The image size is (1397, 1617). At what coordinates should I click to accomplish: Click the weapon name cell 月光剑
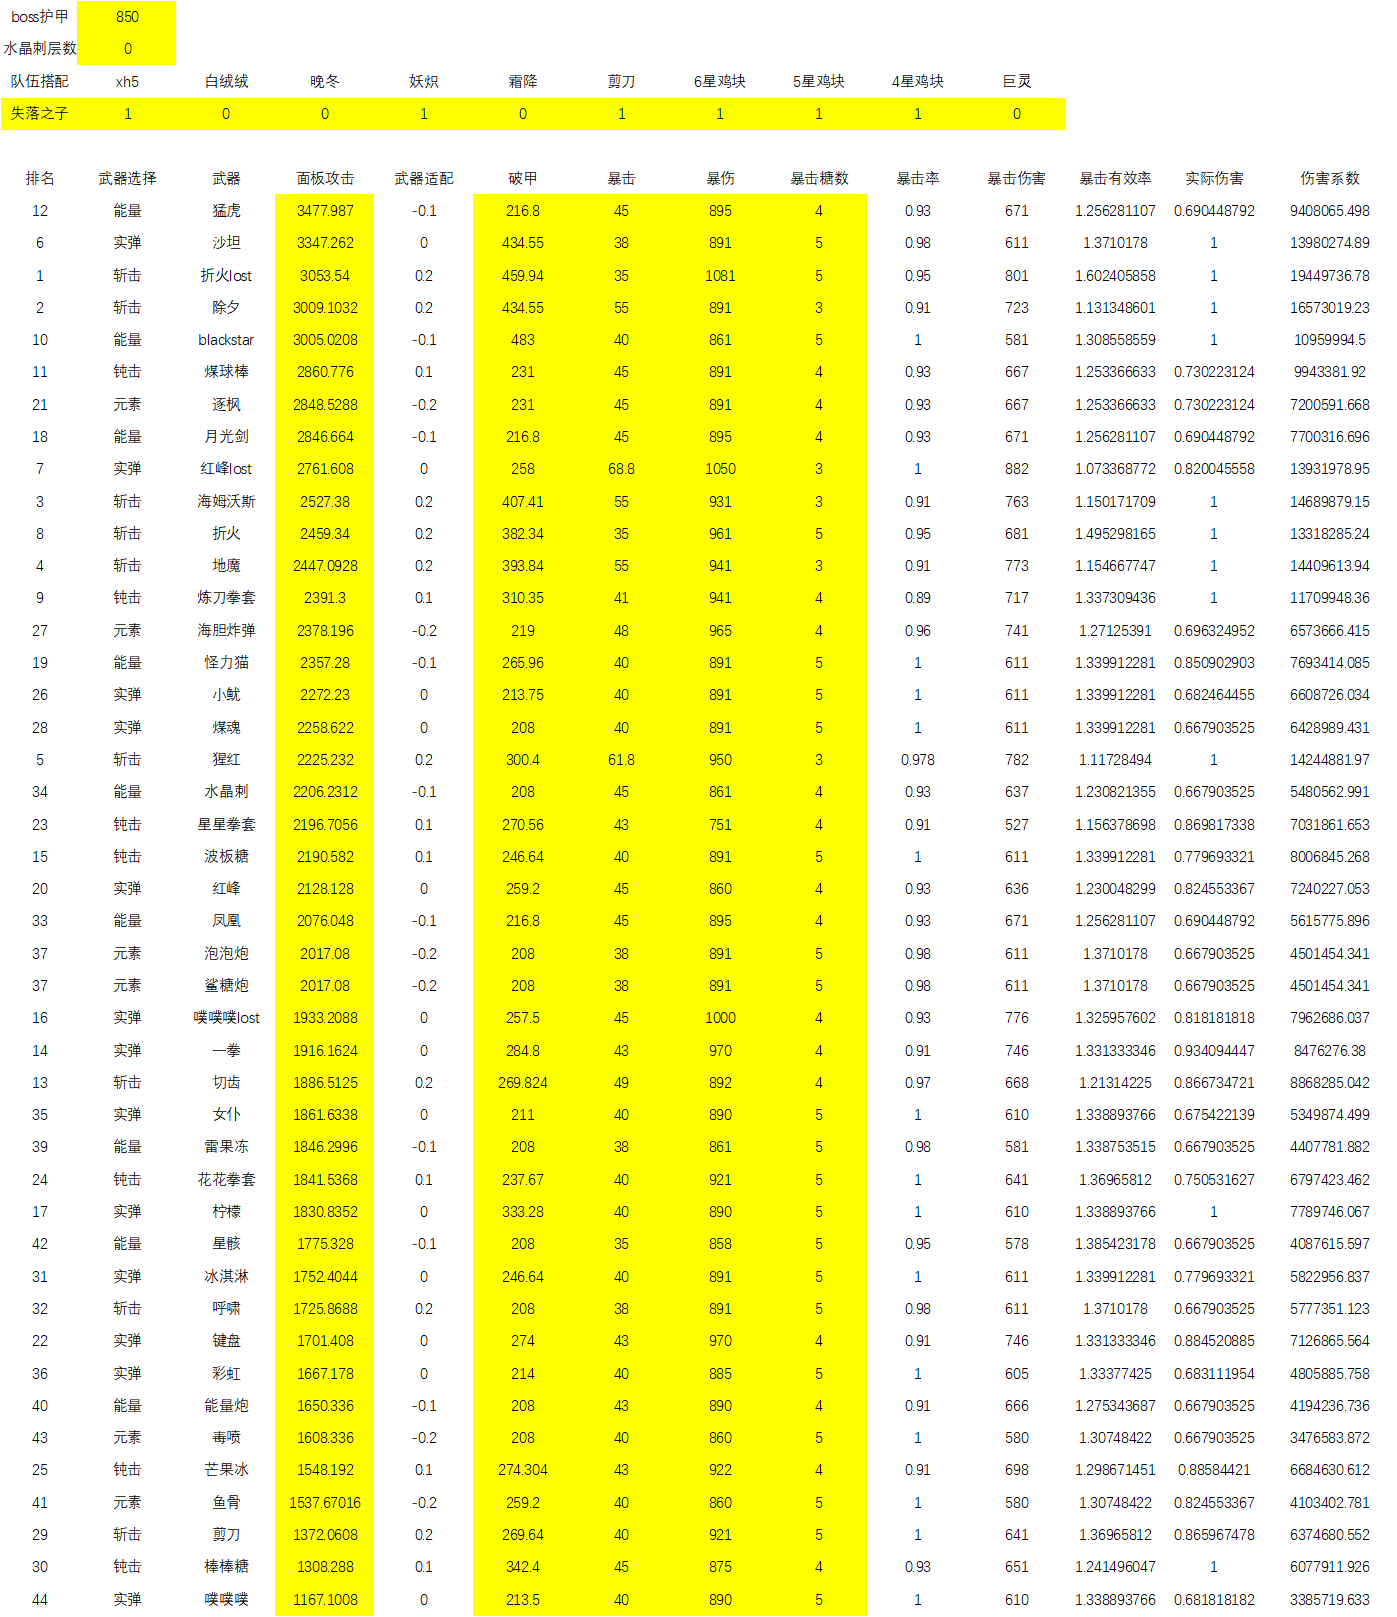point(226,437)
